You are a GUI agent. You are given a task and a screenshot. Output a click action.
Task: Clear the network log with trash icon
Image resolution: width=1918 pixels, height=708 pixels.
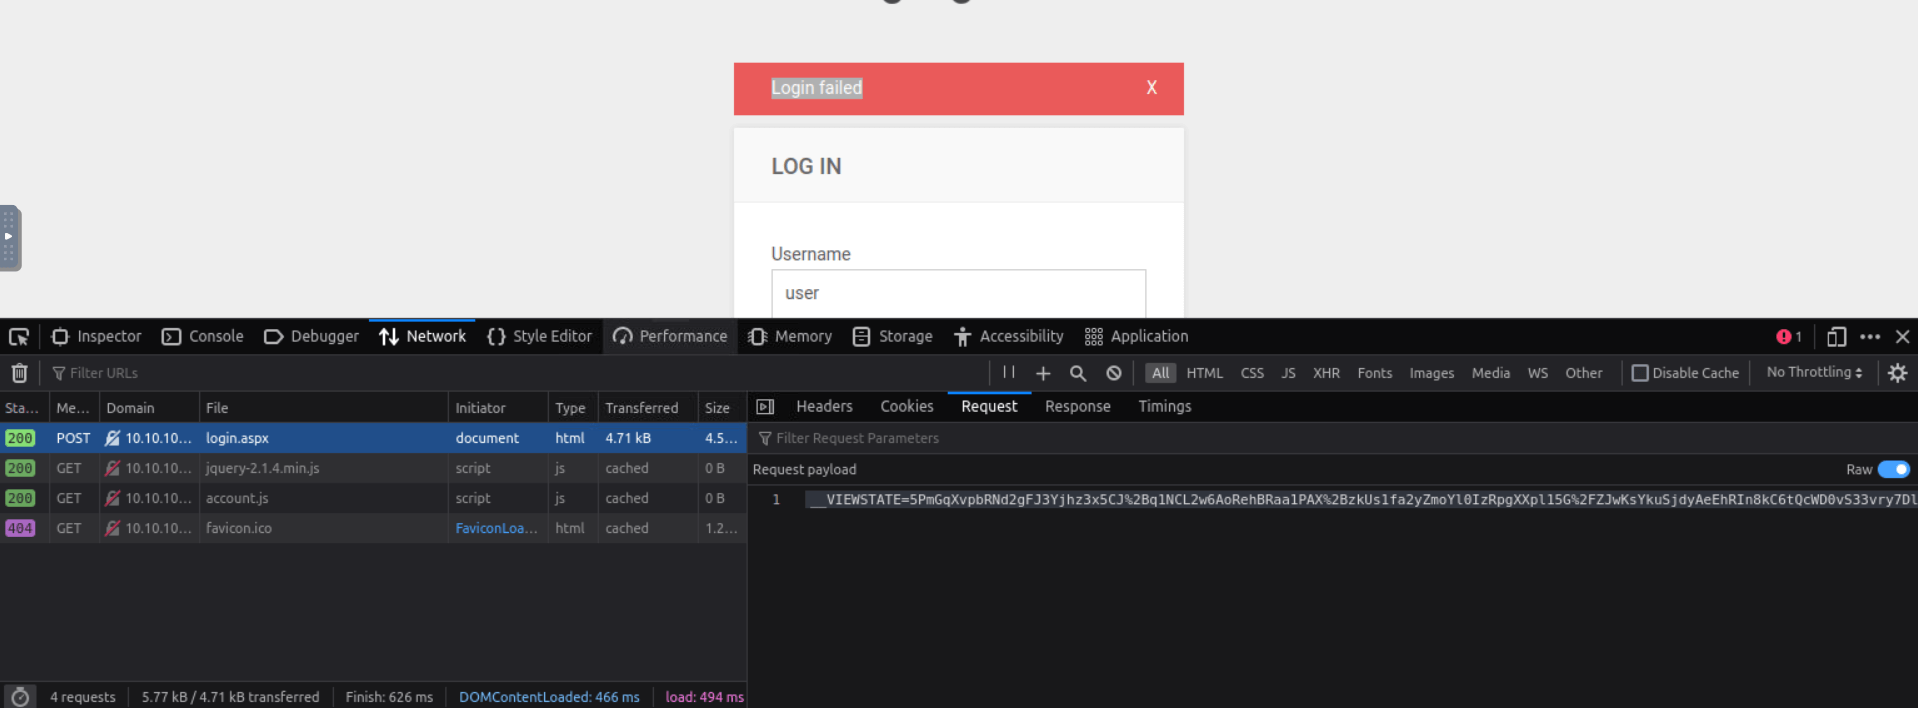(x=19, y=373)
